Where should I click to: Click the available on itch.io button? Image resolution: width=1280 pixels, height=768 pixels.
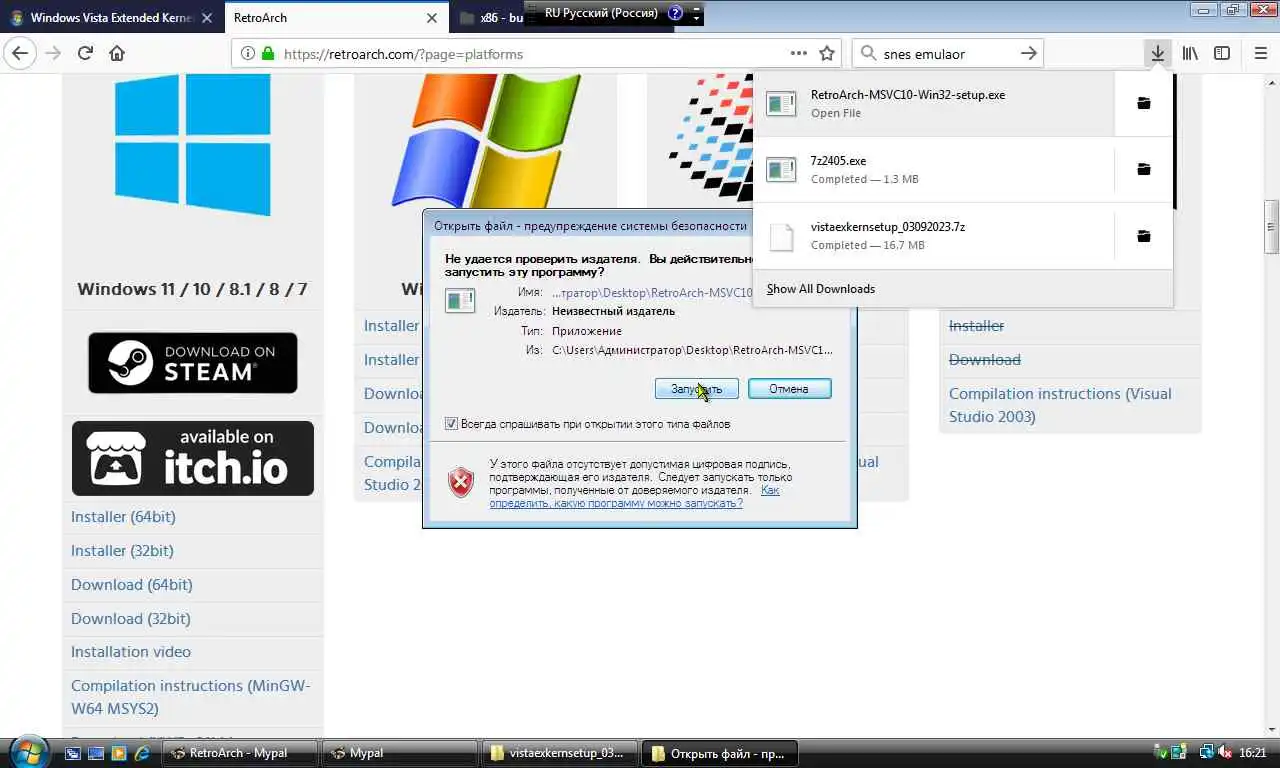click(x=193, y=458)
